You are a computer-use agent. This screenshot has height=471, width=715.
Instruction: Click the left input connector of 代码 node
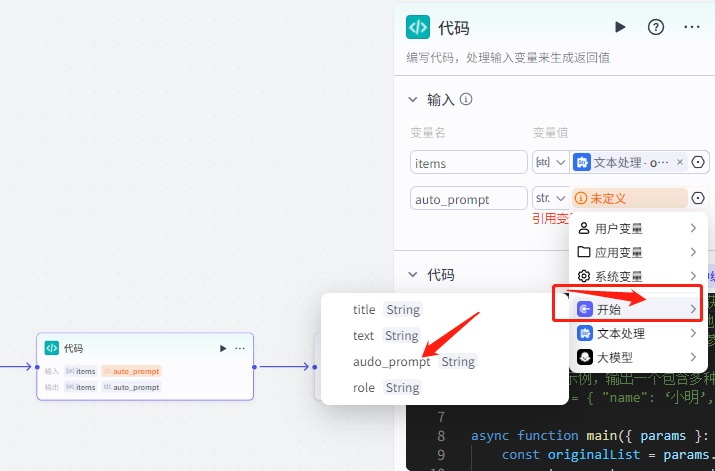coord(37,367)
